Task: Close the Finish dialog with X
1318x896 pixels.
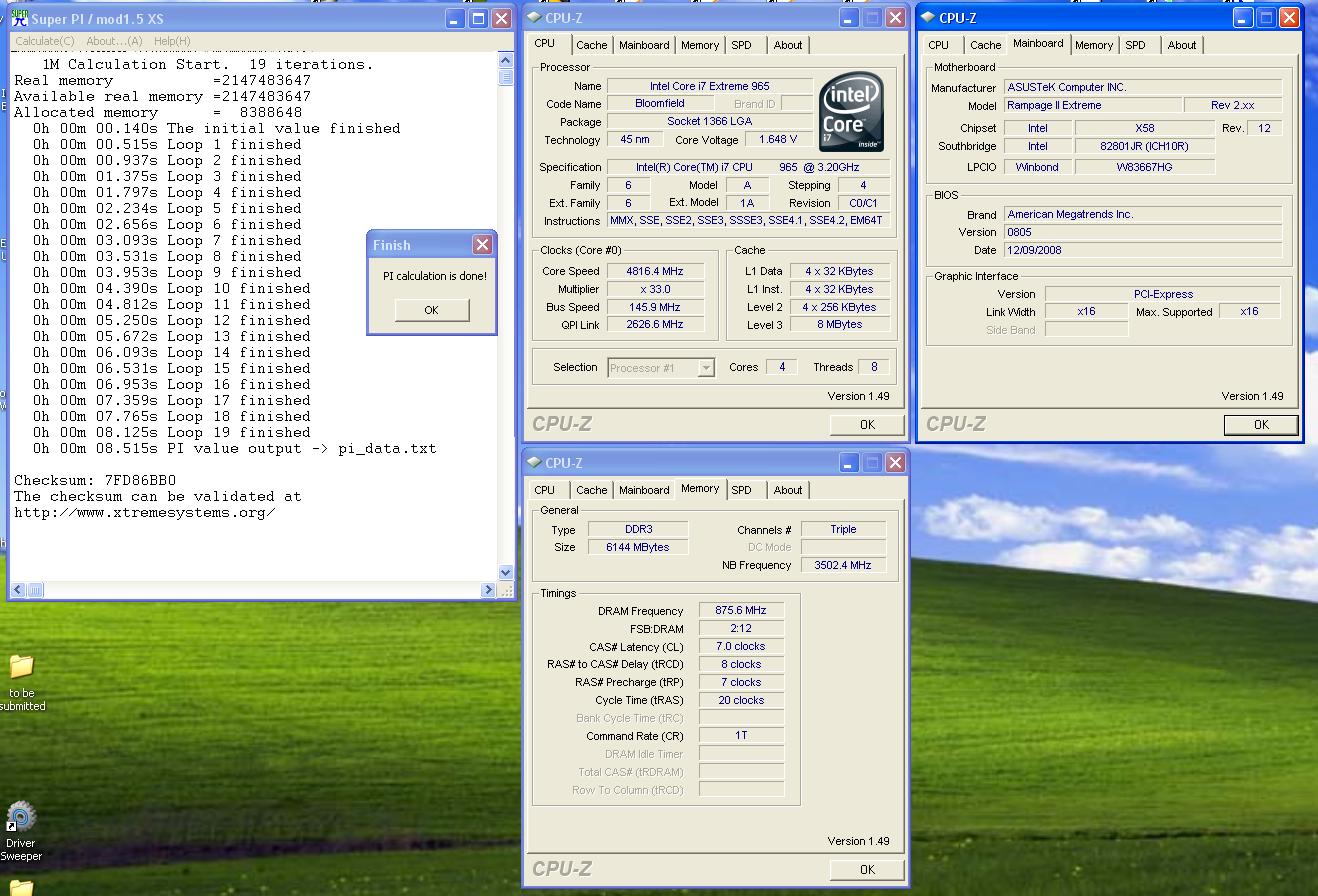Action: click(482, 245)
